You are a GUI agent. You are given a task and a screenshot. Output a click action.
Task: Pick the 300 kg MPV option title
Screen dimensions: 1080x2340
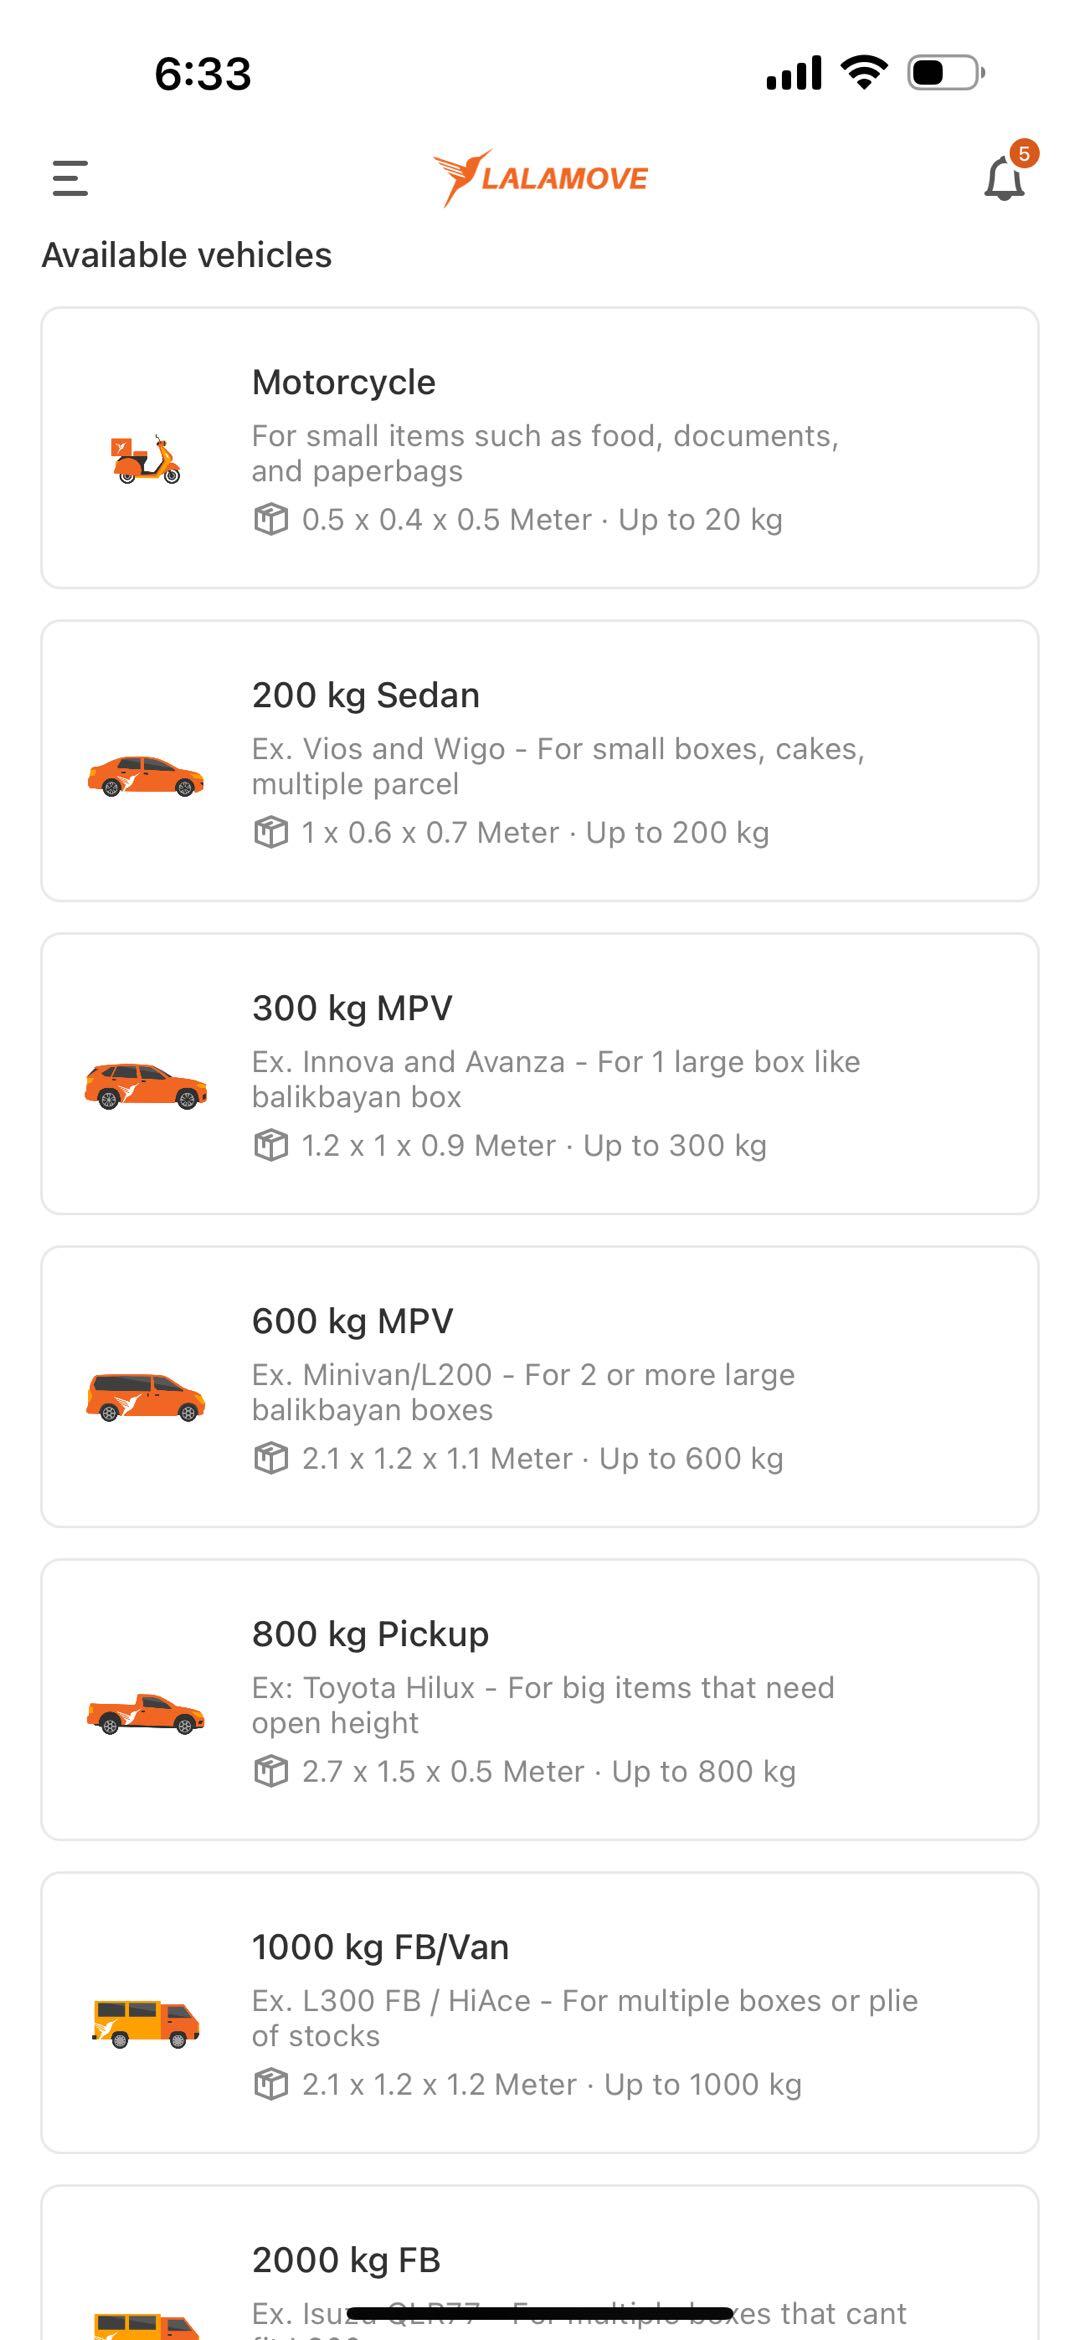point(352,1008)
